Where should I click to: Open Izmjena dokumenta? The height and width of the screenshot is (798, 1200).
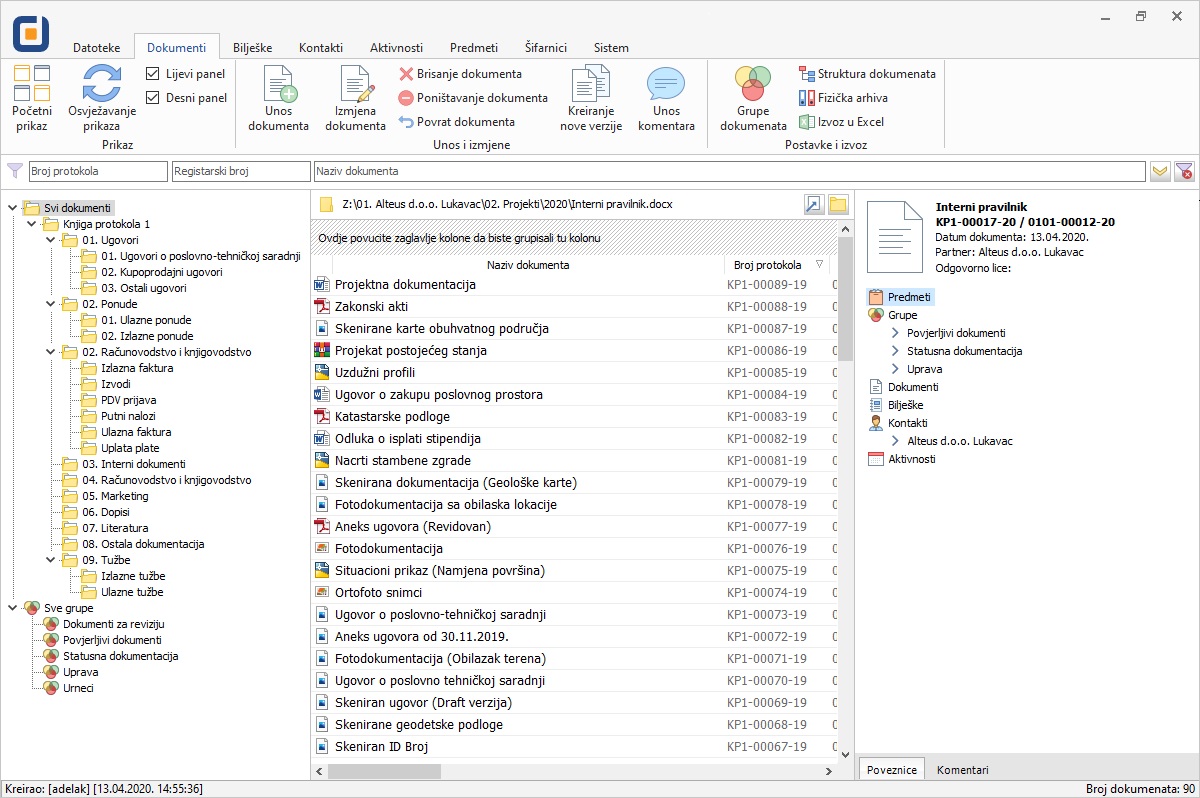(354, 97)
